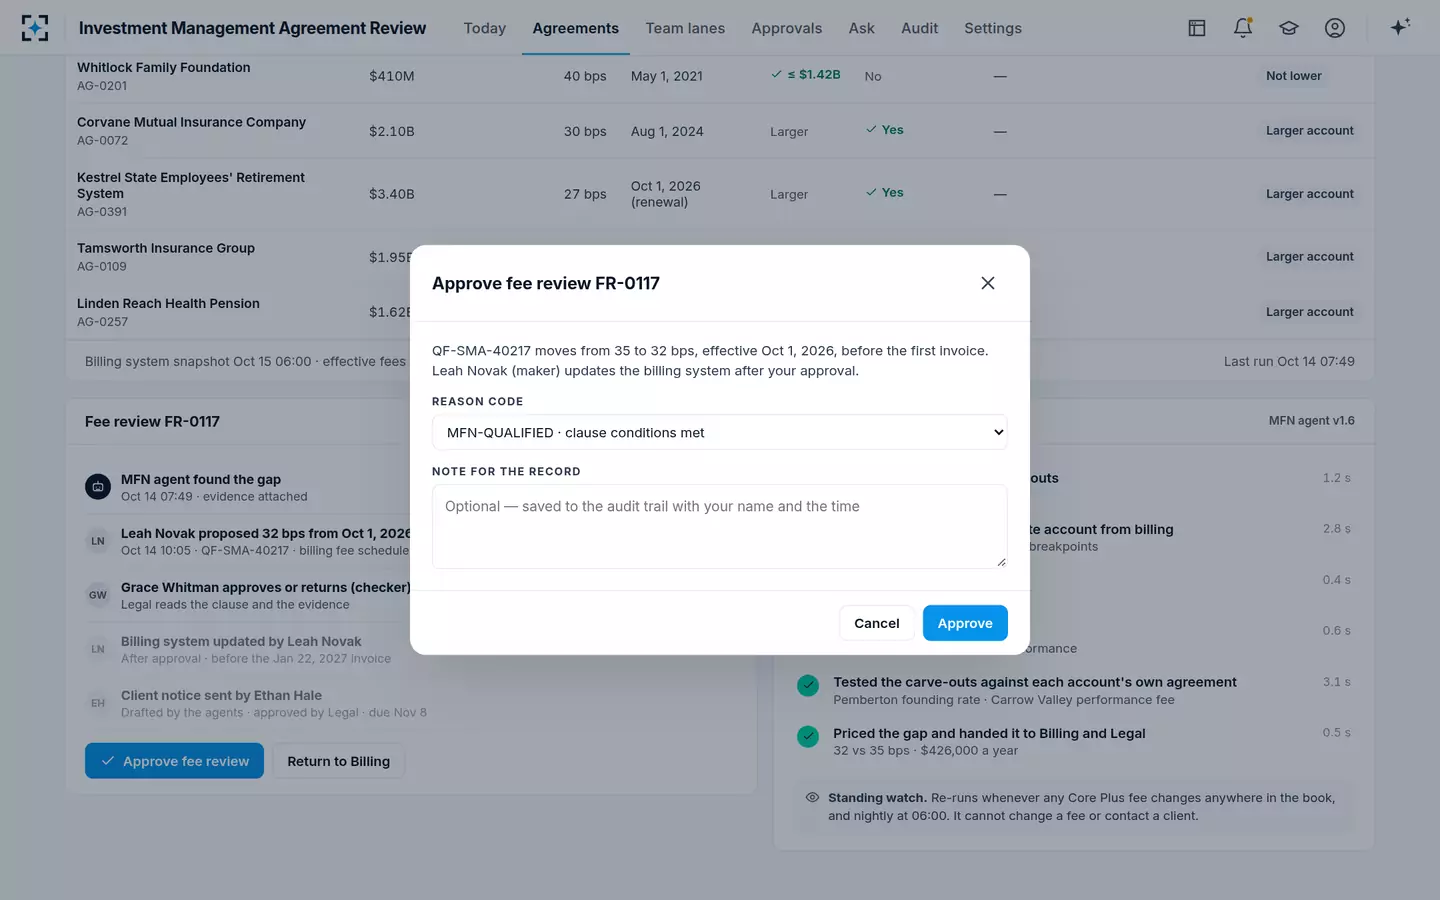
Task: Click the eye icon beside Standing watch
Action: point(812,797)
